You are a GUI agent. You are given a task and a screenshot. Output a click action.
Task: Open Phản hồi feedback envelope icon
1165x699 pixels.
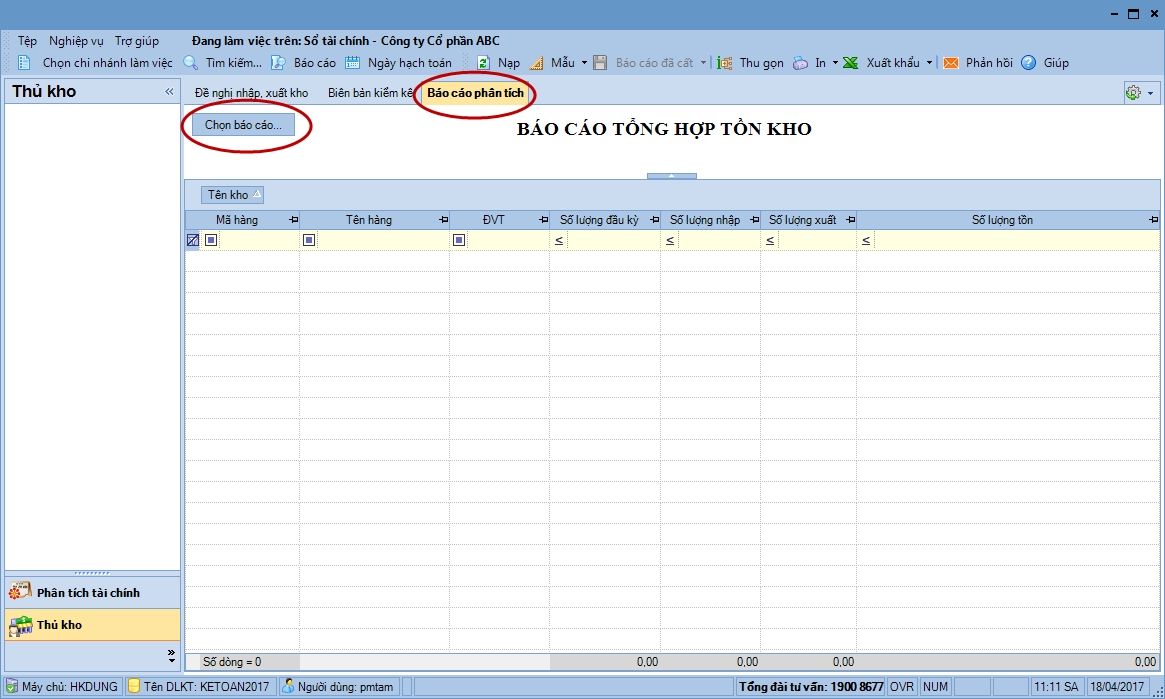[x=951, y=63]
